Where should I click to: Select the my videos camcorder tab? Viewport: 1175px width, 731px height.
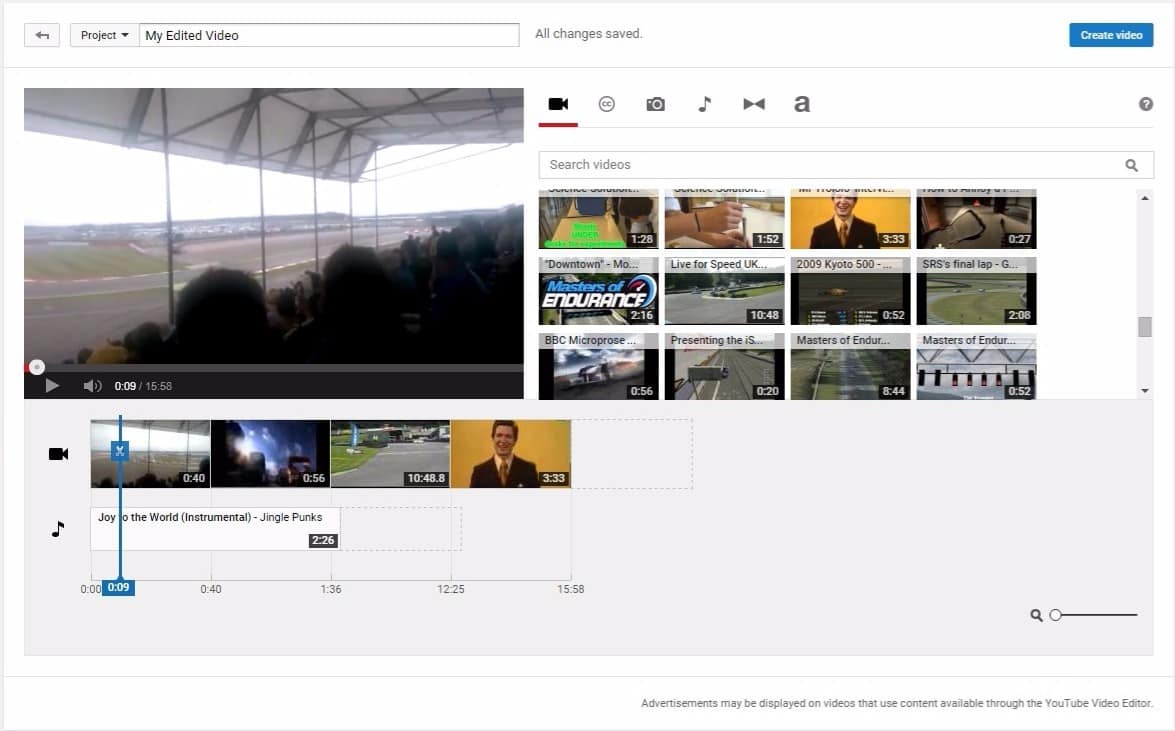558,104
